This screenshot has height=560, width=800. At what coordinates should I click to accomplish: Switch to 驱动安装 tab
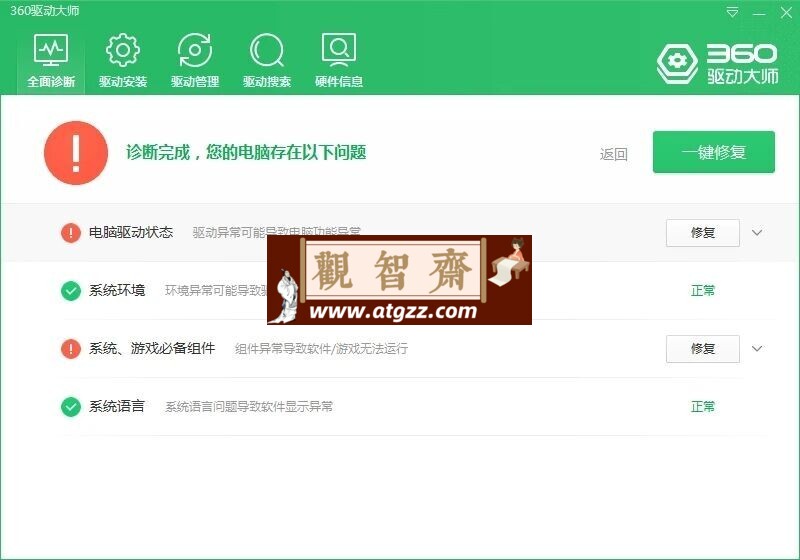point(123,60)
